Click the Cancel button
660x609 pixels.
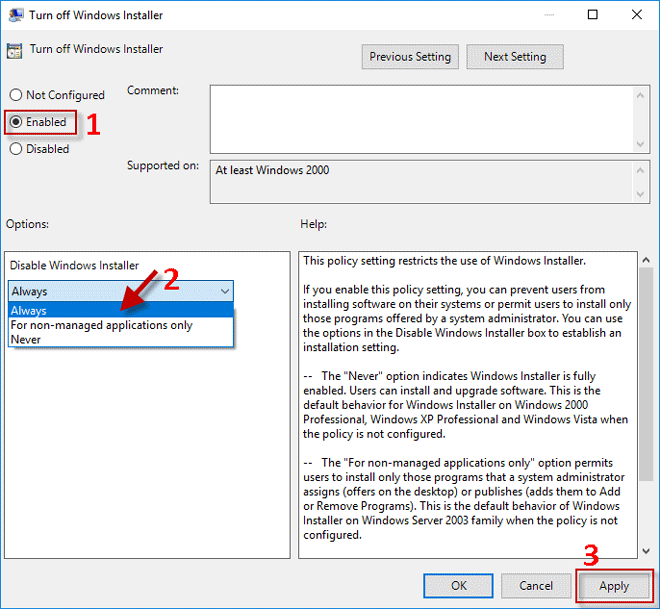click(x=536, y=586)
